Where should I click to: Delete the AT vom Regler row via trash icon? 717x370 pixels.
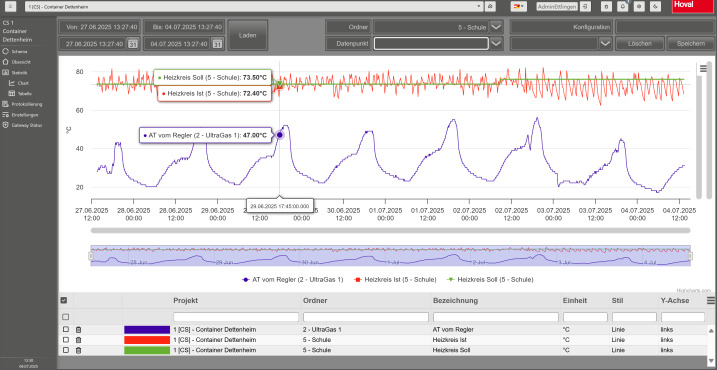click(x=78, y=329)
